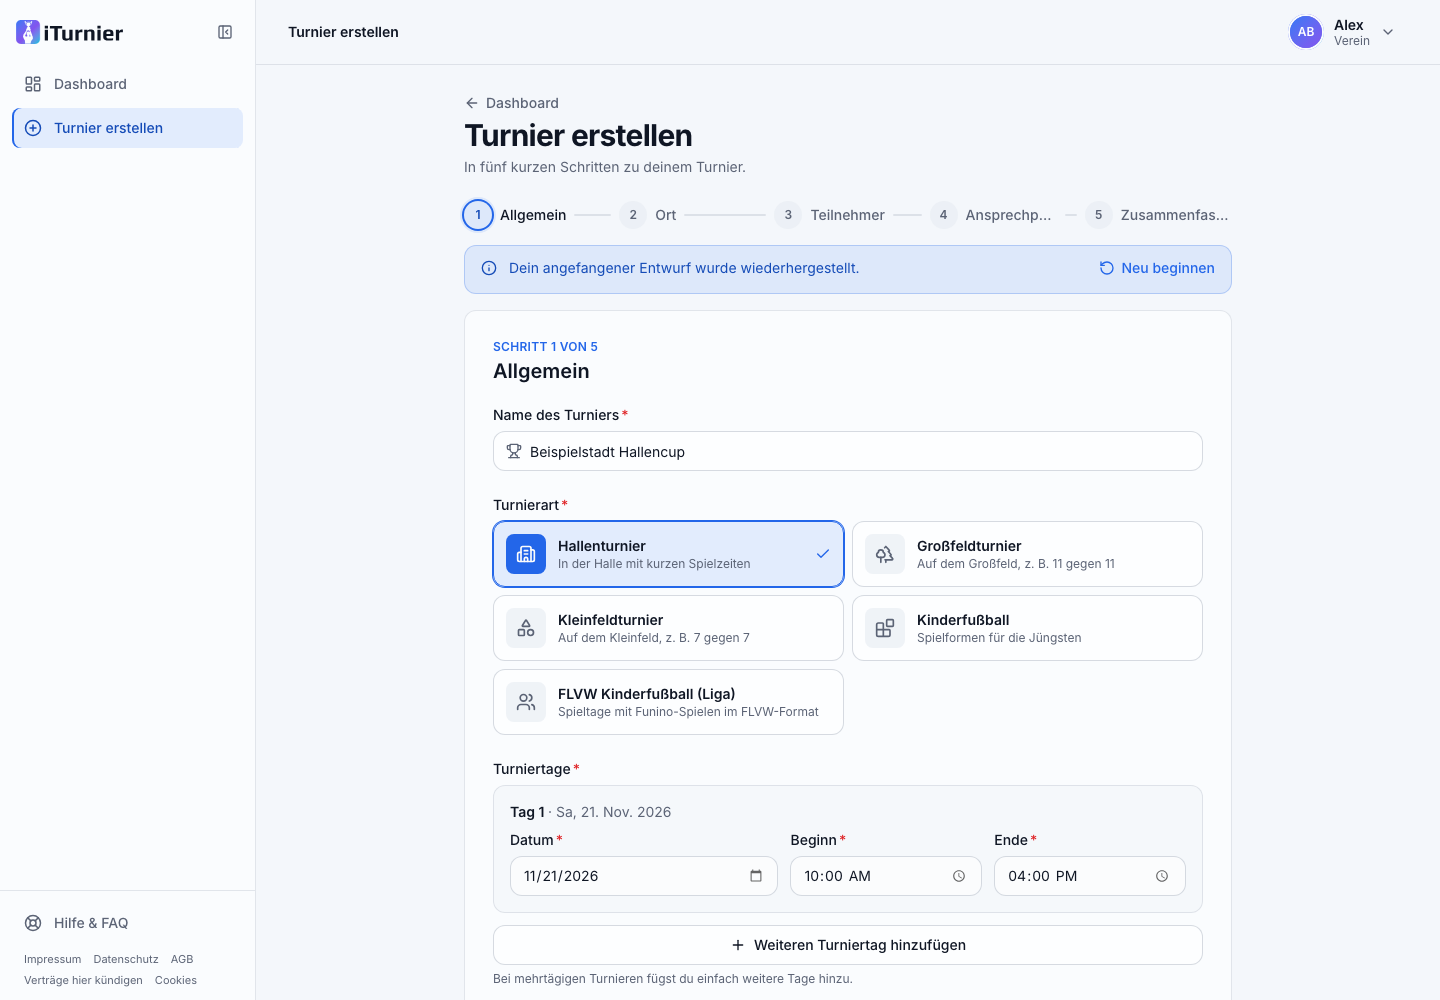Open Turnier erstellen in the sidebar
1440x1000 pixels.
(x=127, y=128)
